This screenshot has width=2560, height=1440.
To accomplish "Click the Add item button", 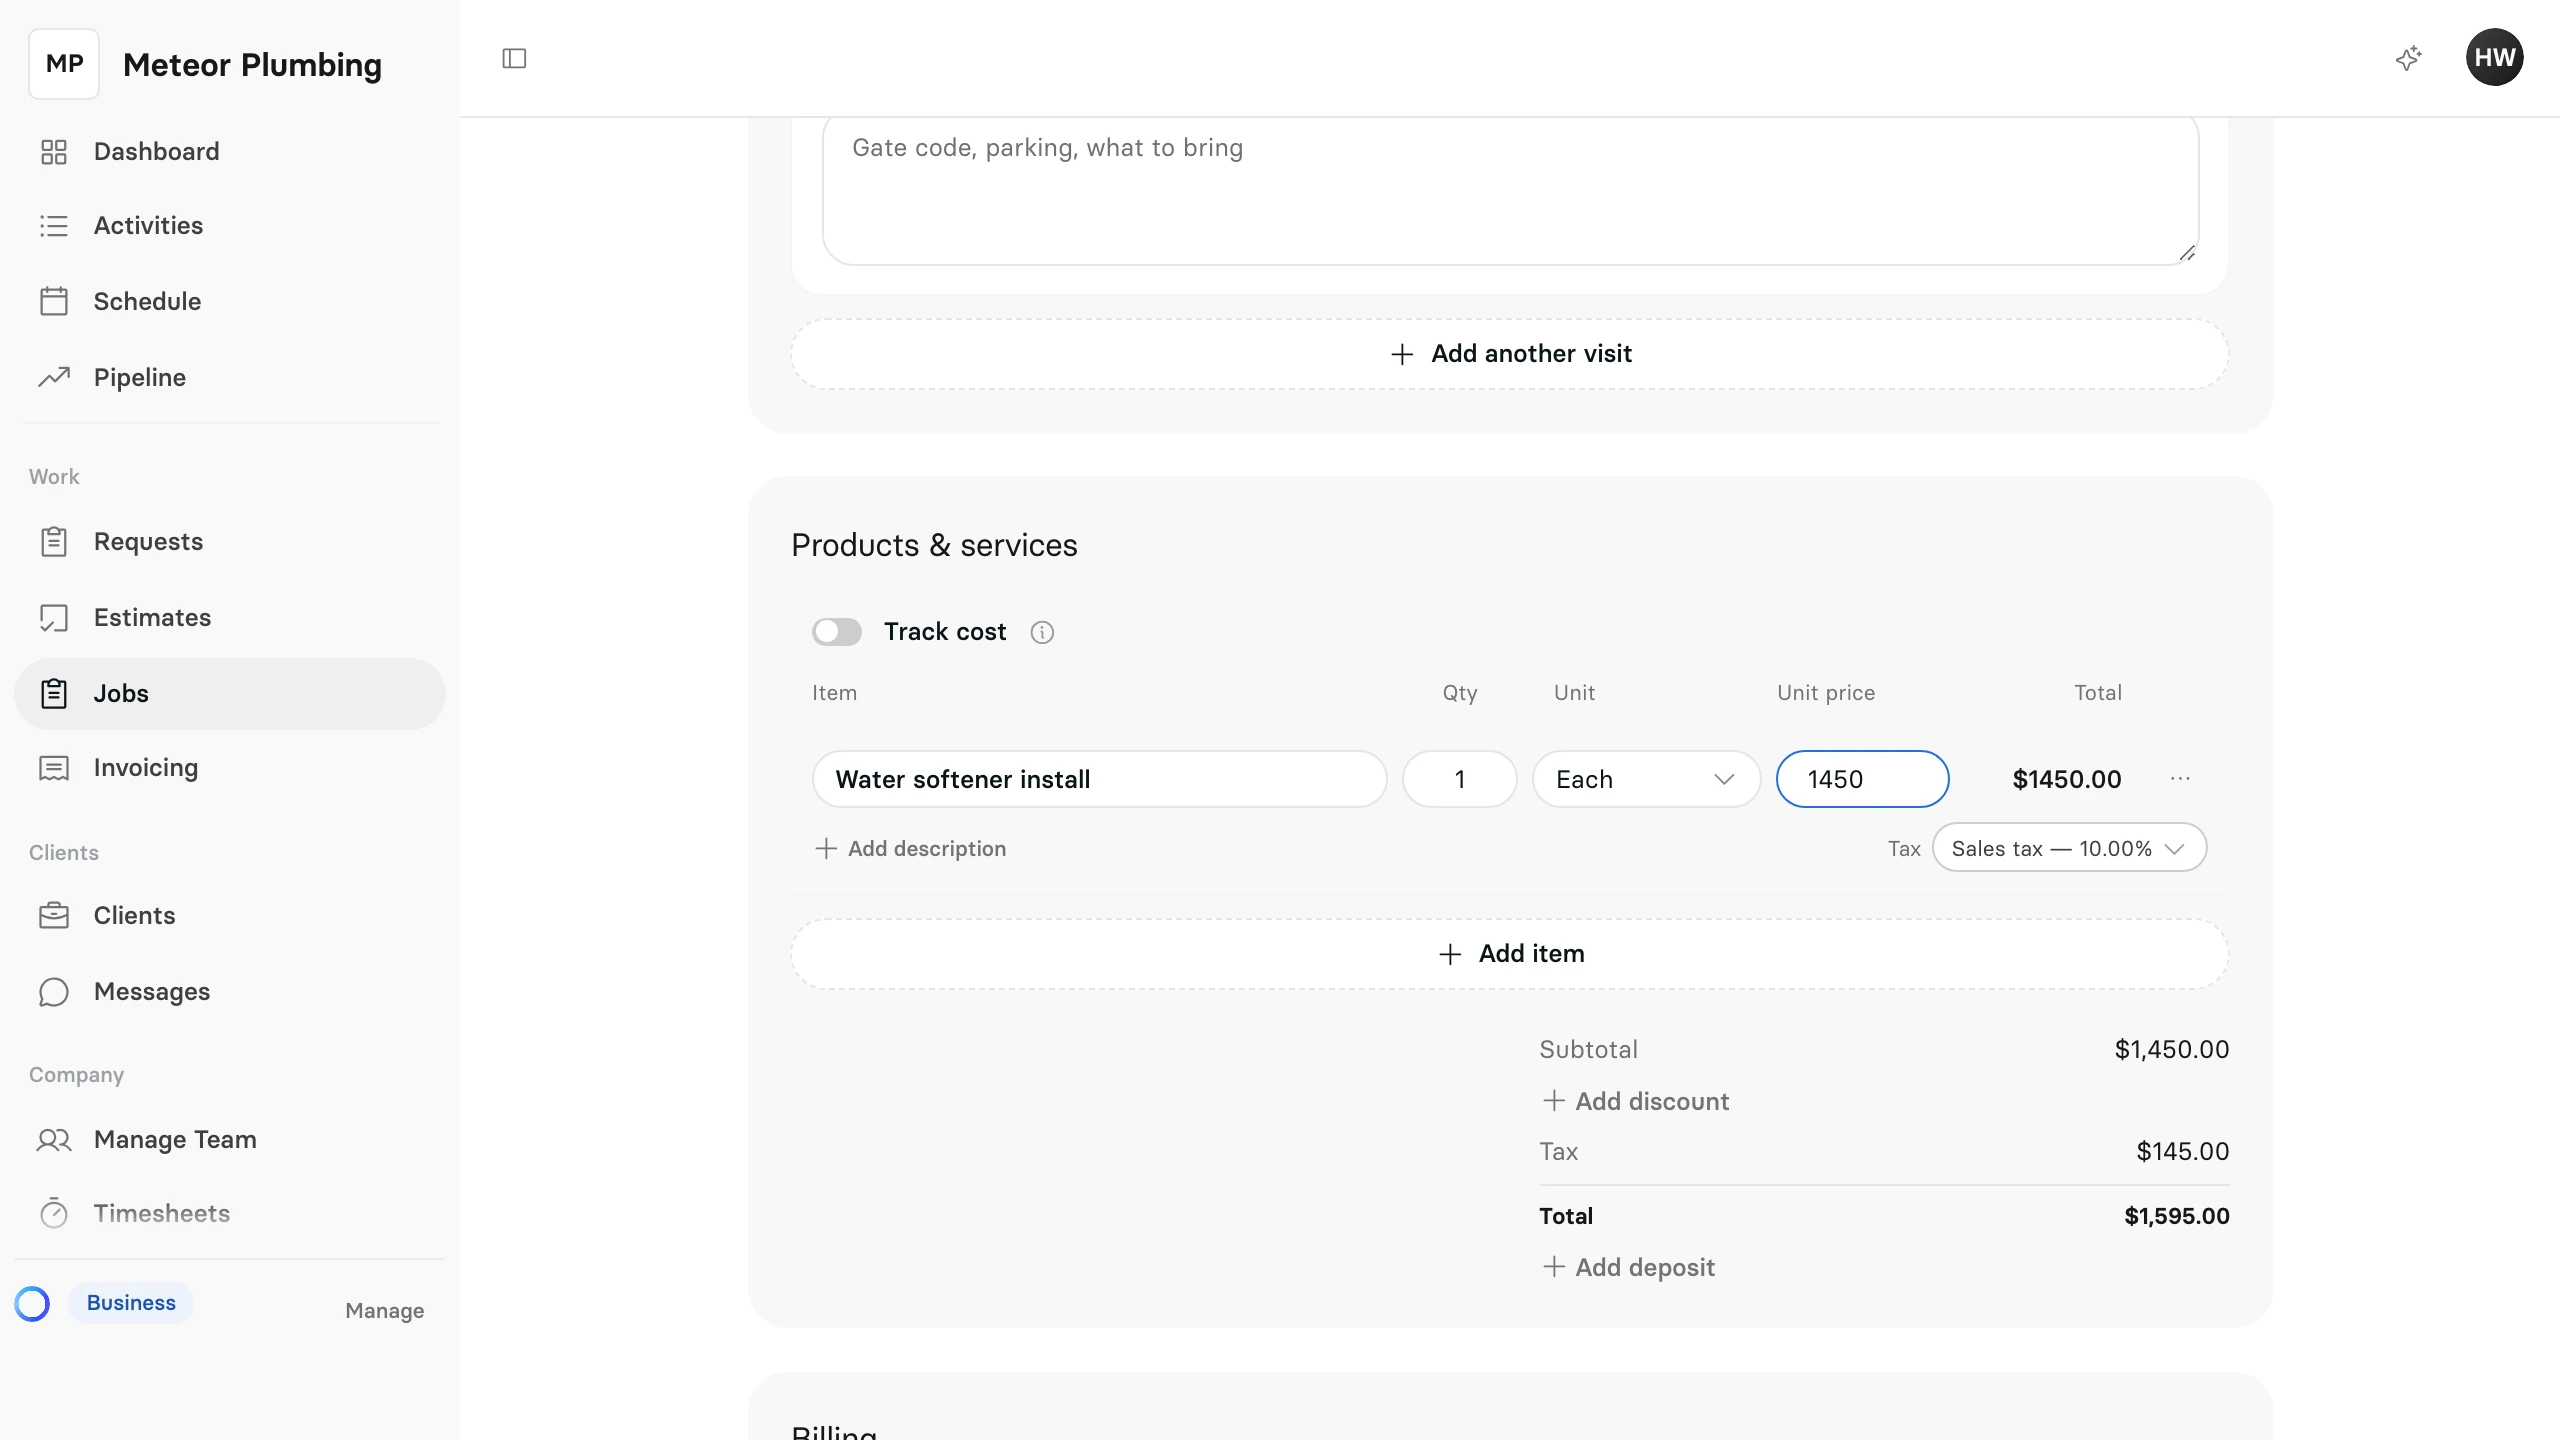I will (1510, 954).
